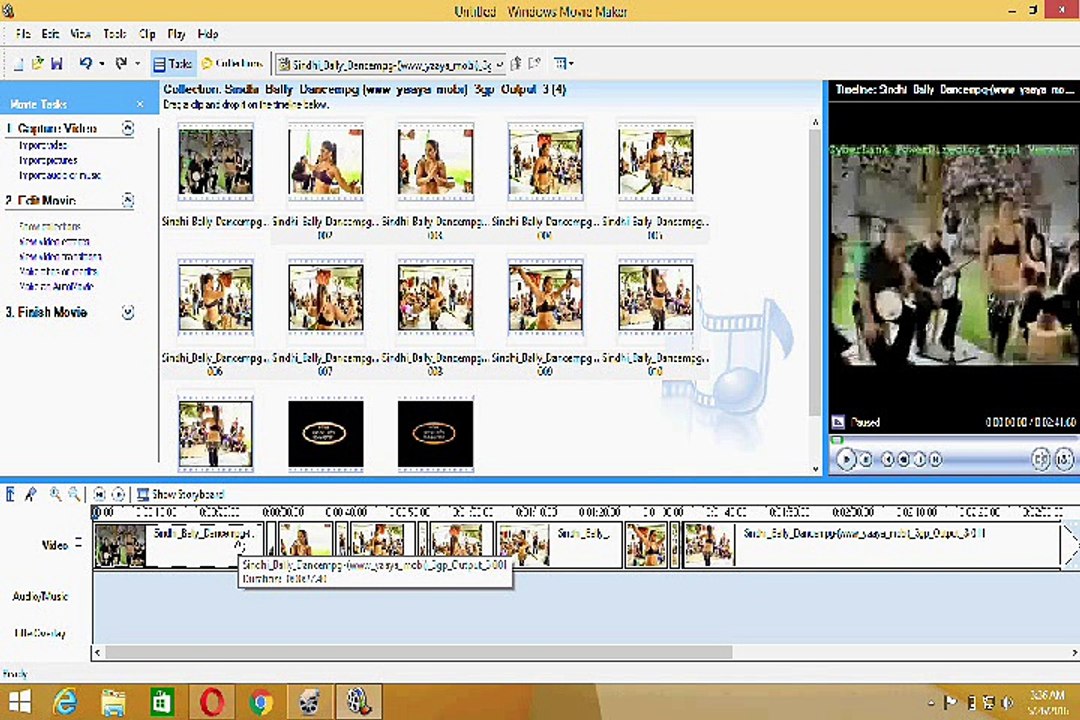This screenshot has height=720, width=1080.
Task: Click the View video effects link
Action: point(54,241)
